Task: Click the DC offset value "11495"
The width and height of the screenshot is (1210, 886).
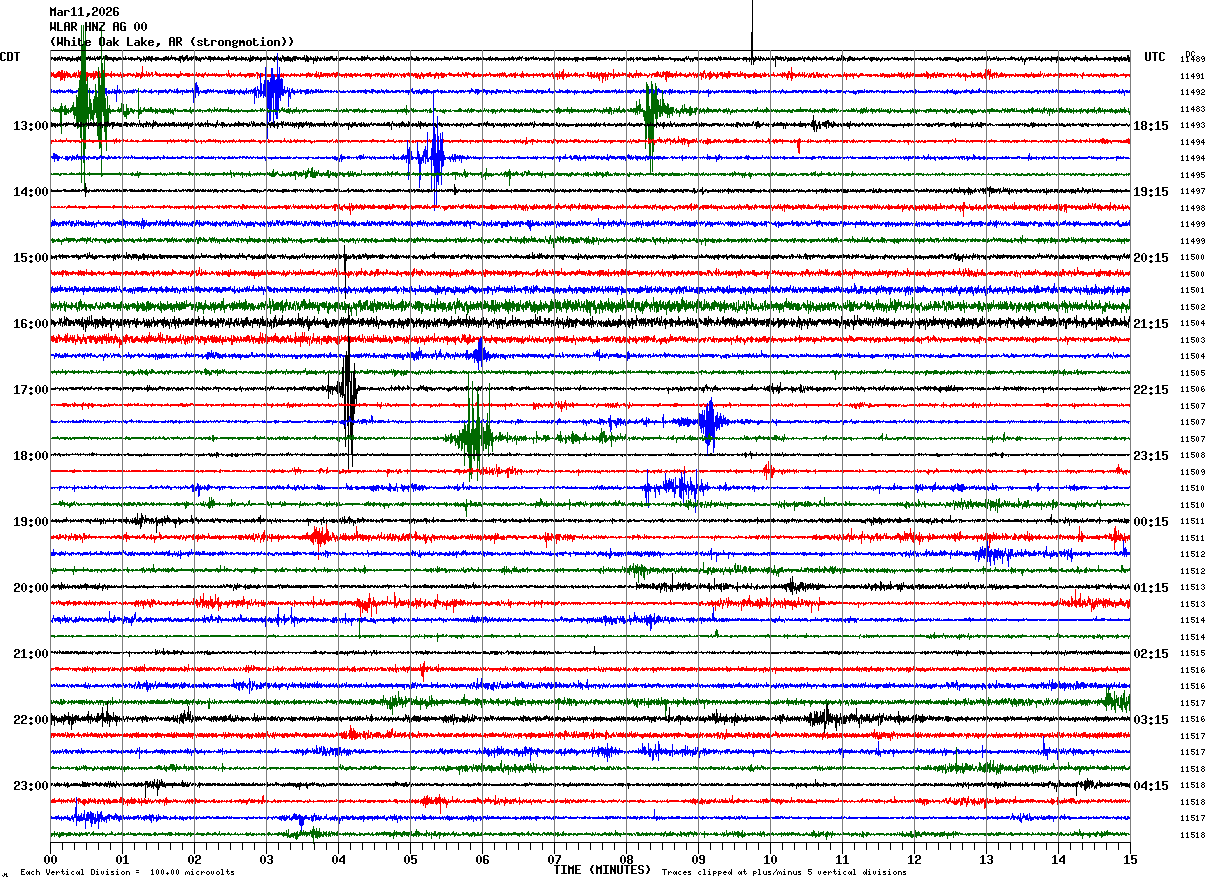Action: [1192, 175]
